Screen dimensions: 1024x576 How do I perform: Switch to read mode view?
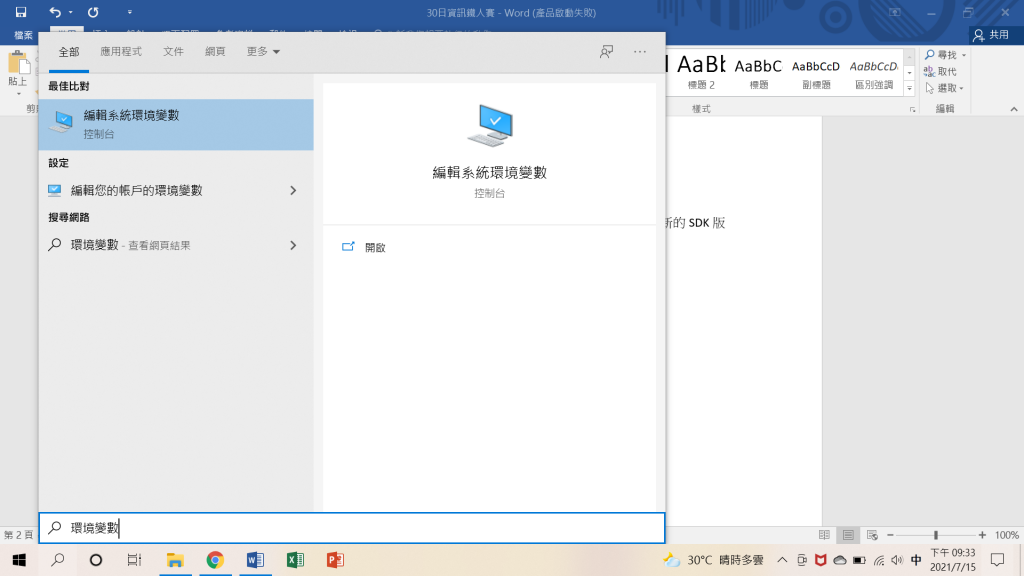824,535
